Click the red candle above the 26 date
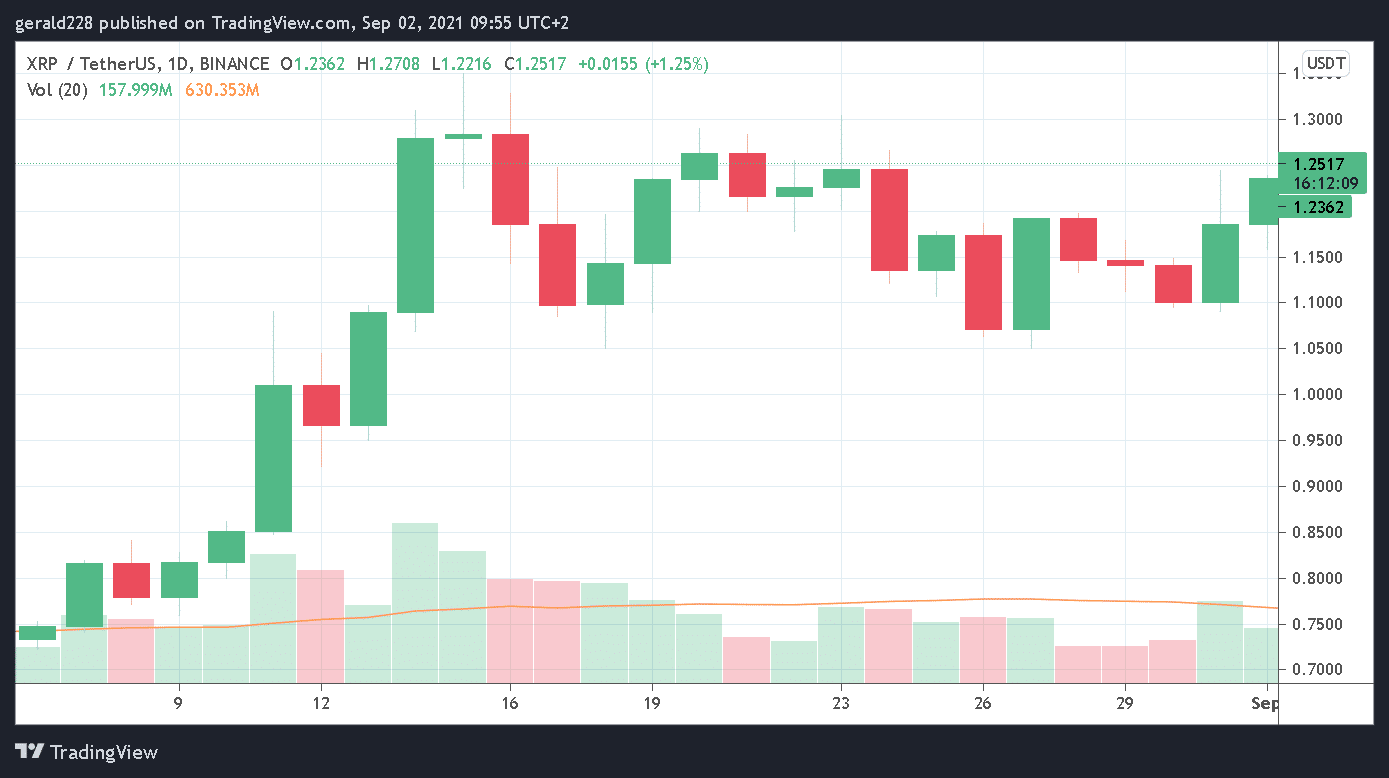1389x778 pixels. (x=983, y=282)
